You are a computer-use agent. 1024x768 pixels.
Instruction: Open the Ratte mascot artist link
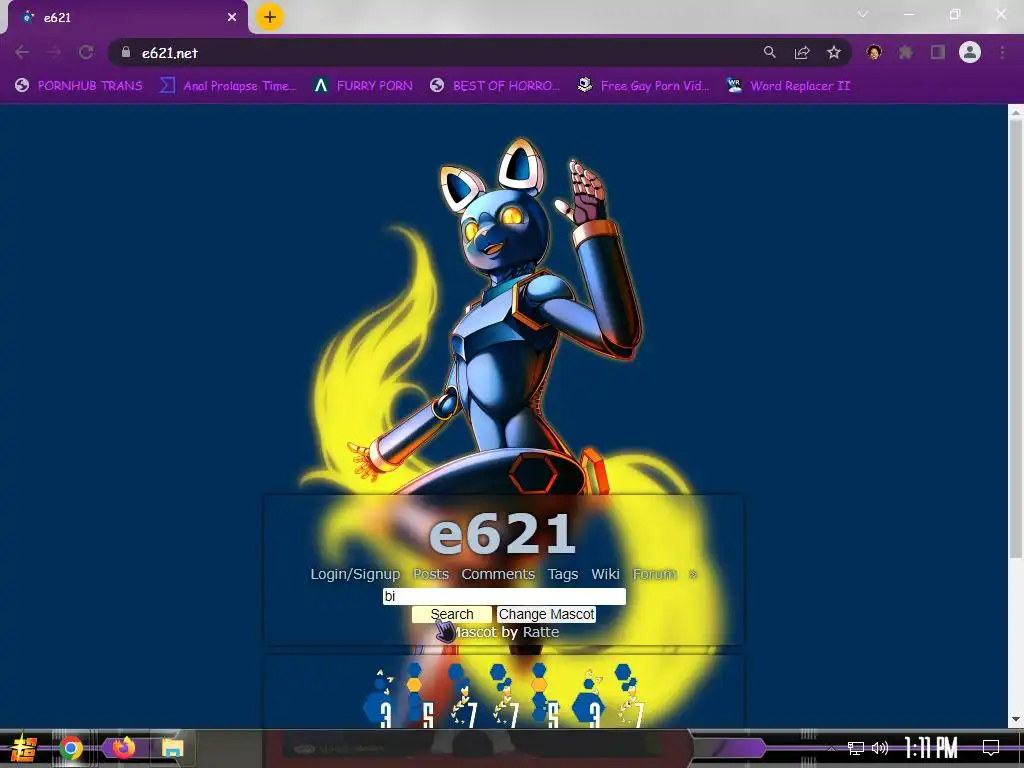pos(541,632)
